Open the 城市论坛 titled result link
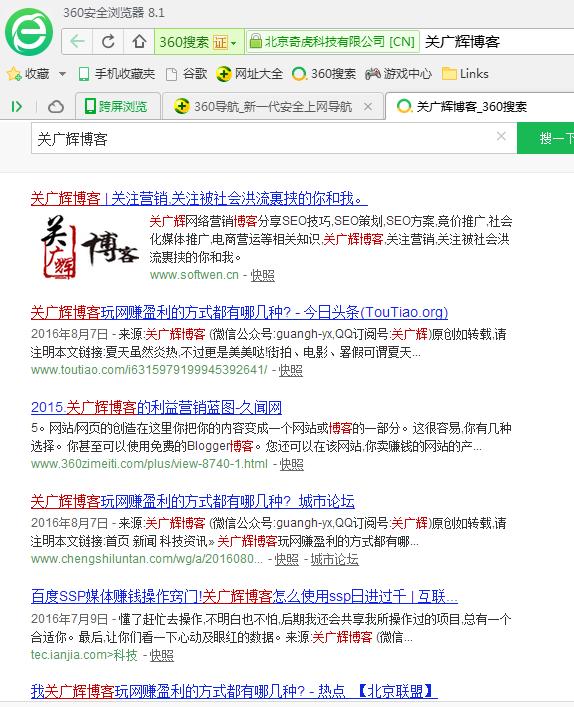This screenshot has width=574, height=707. (193, 501)
